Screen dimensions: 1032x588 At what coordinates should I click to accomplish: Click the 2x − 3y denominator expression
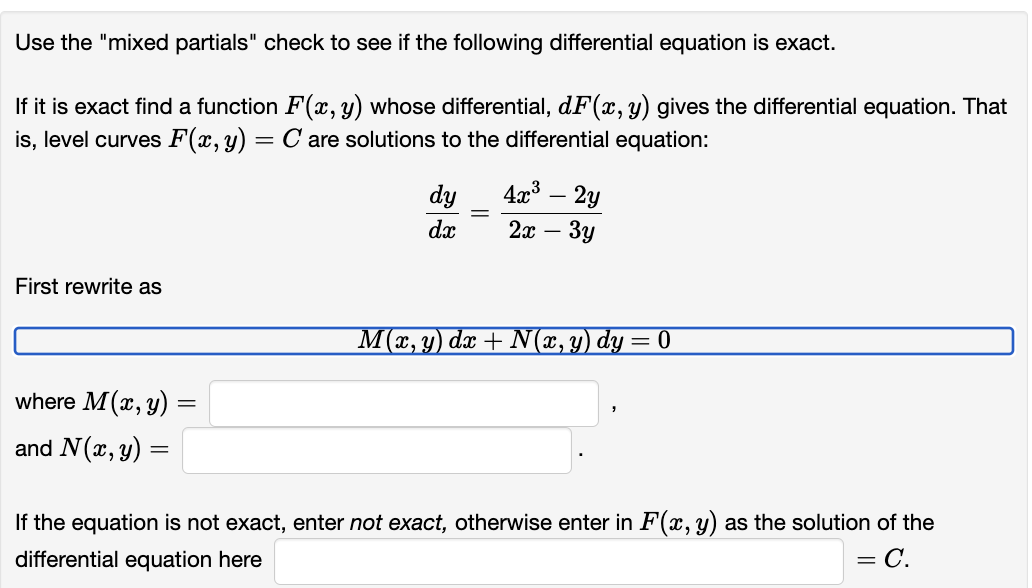tap(552, 230)
